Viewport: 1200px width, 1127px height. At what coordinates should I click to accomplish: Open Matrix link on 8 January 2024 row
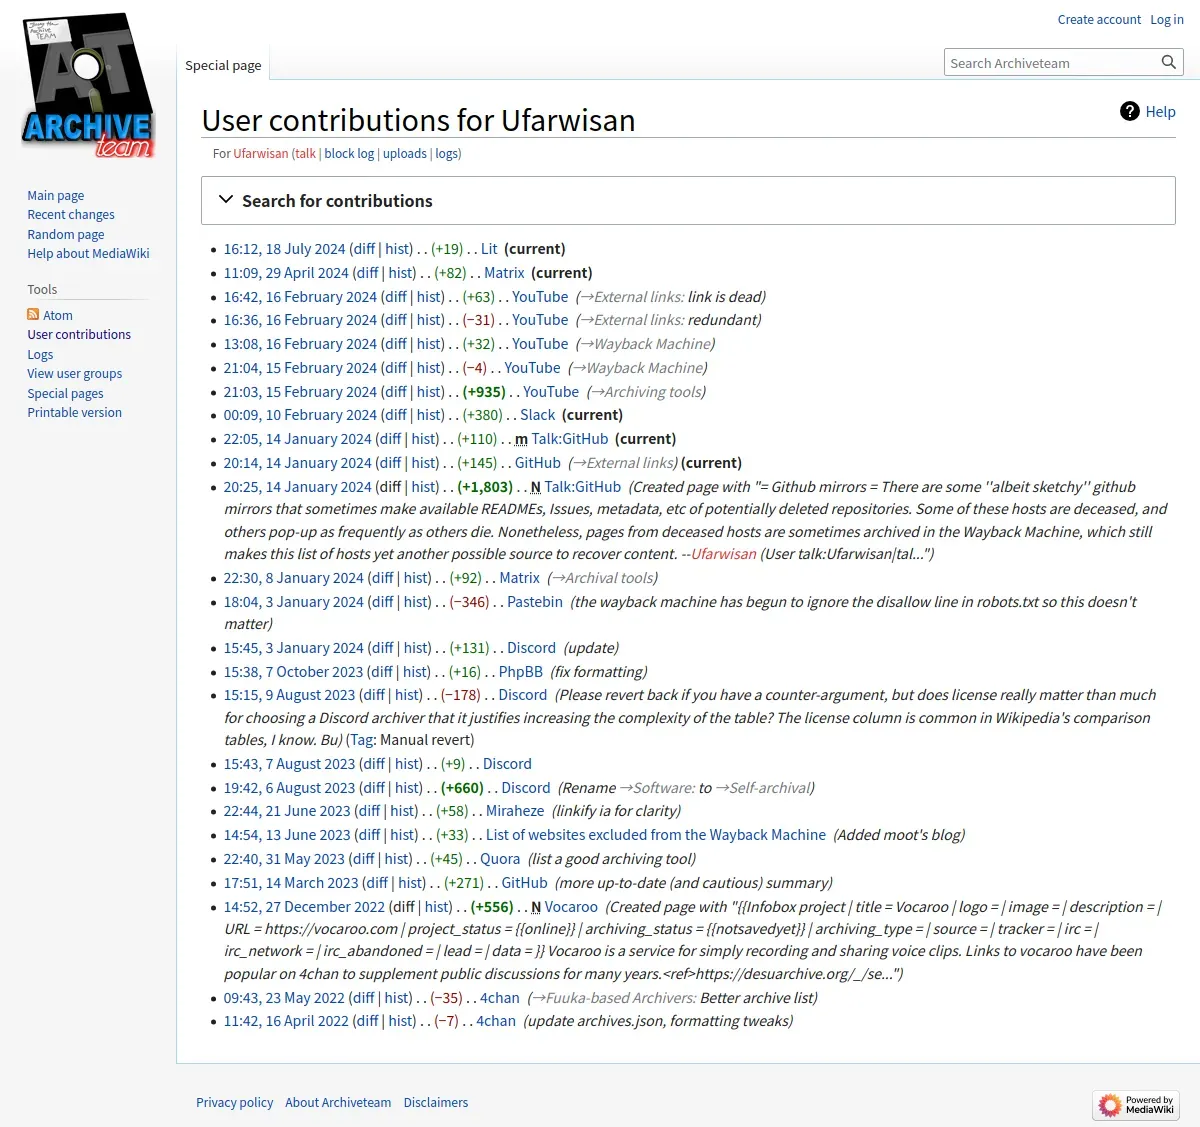click(520, 578)
